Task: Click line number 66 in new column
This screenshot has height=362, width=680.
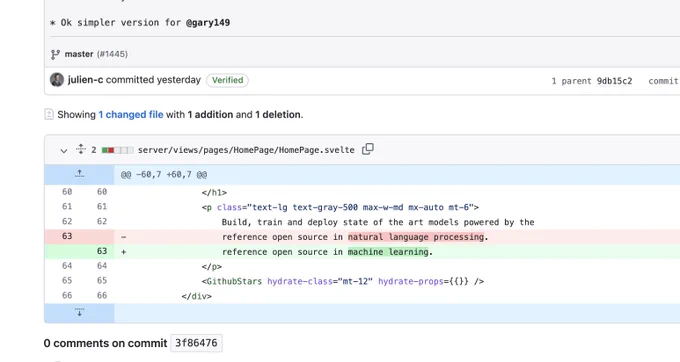Action: [102, 295]
